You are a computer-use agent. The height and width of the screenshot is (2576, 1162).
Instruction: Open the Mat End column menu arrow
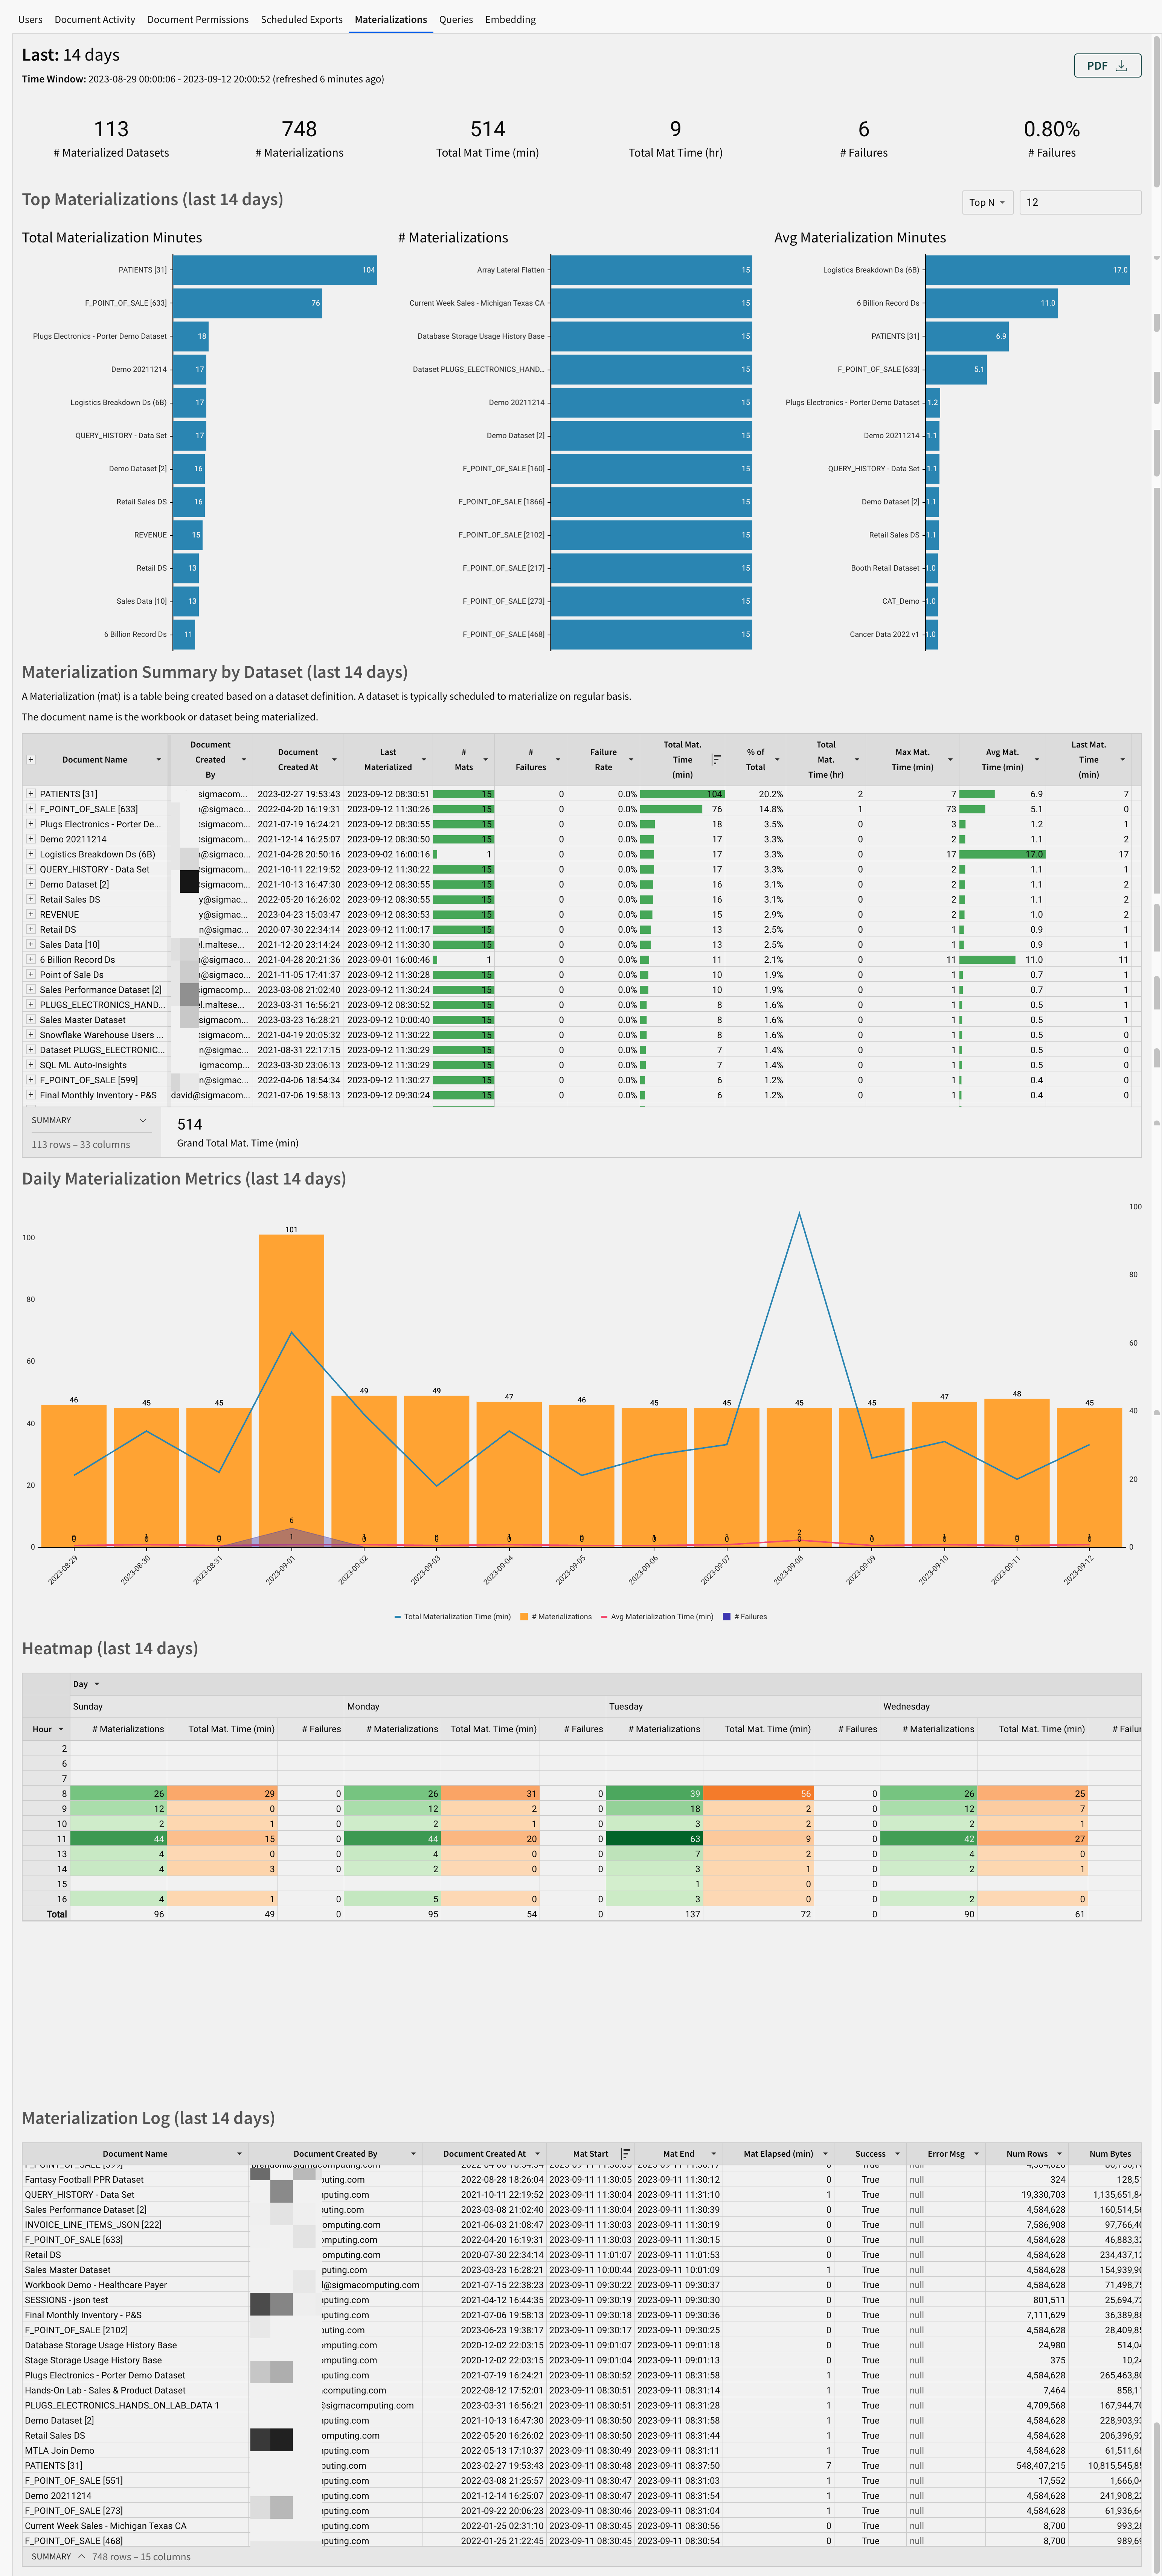coord(714,2154)
